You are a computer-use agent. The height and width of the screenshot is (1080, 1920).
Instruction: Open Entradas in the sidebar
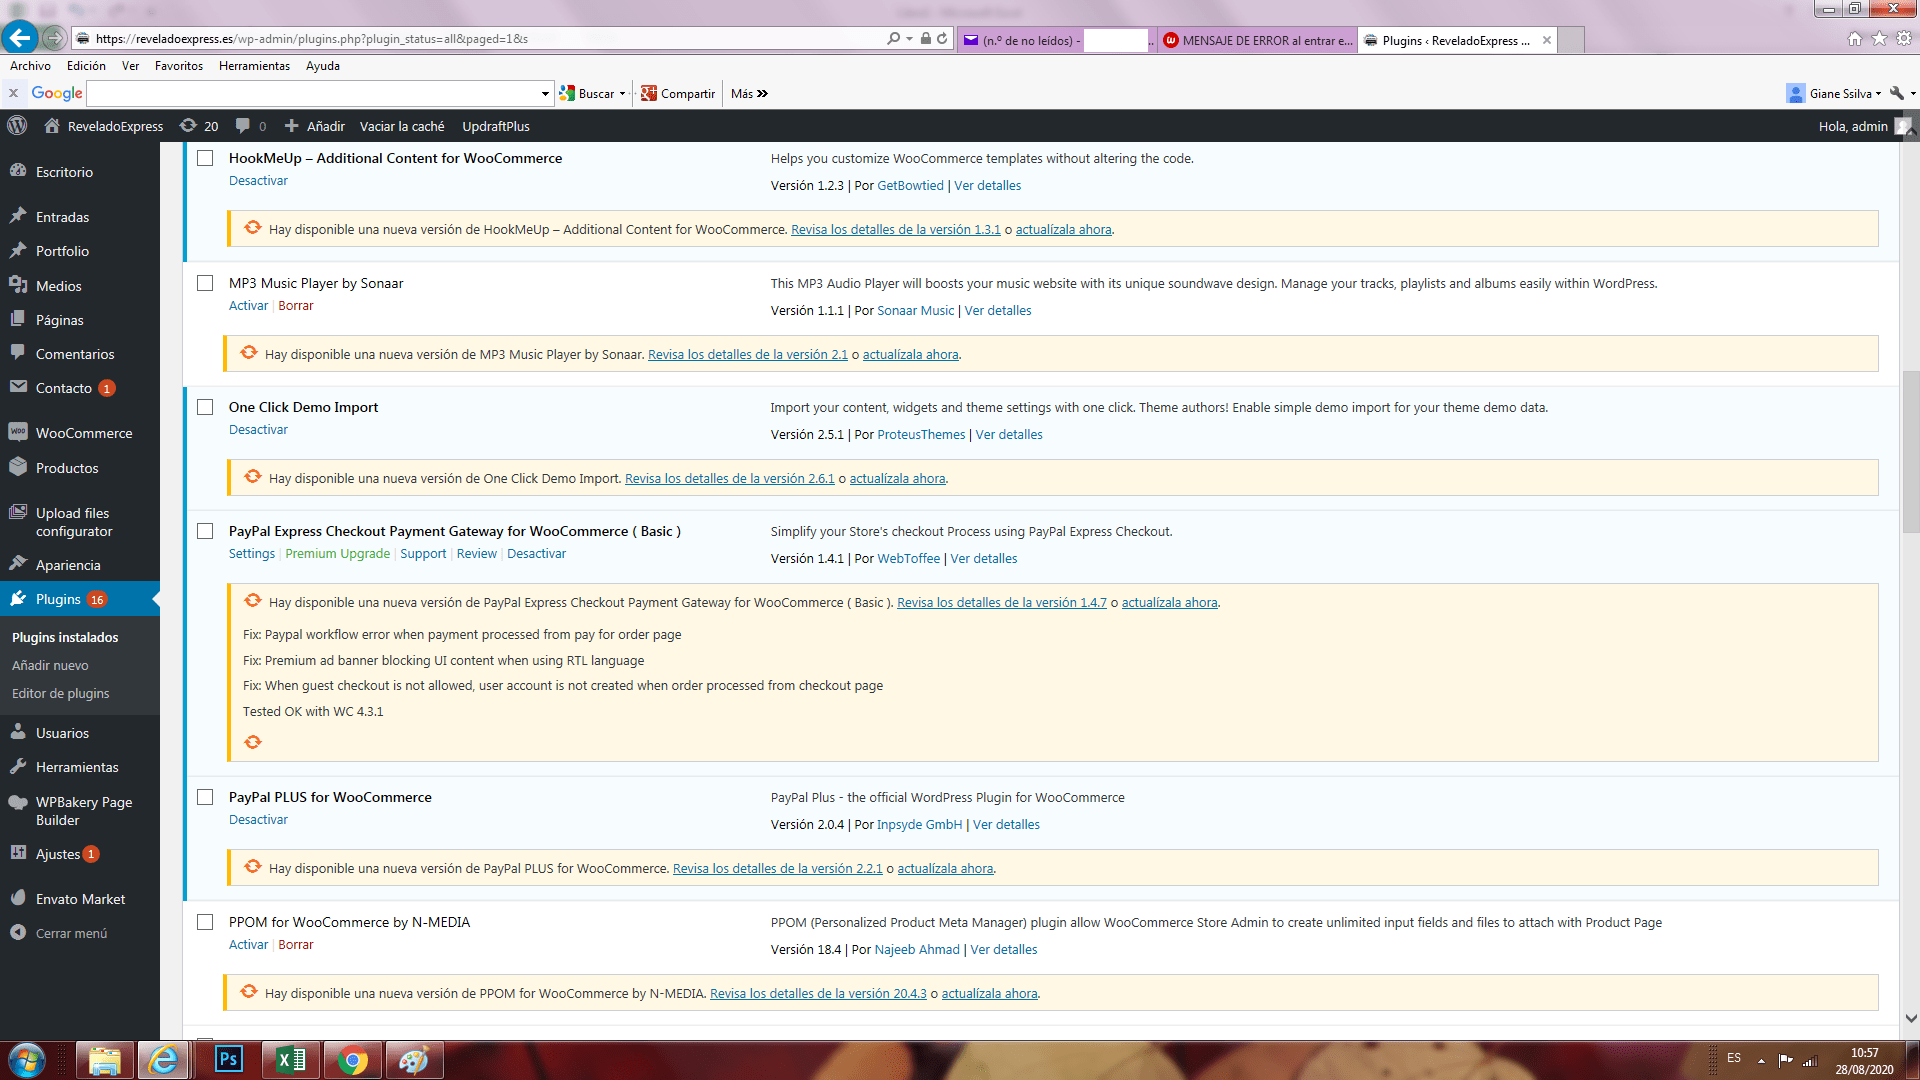pos(62,217)
